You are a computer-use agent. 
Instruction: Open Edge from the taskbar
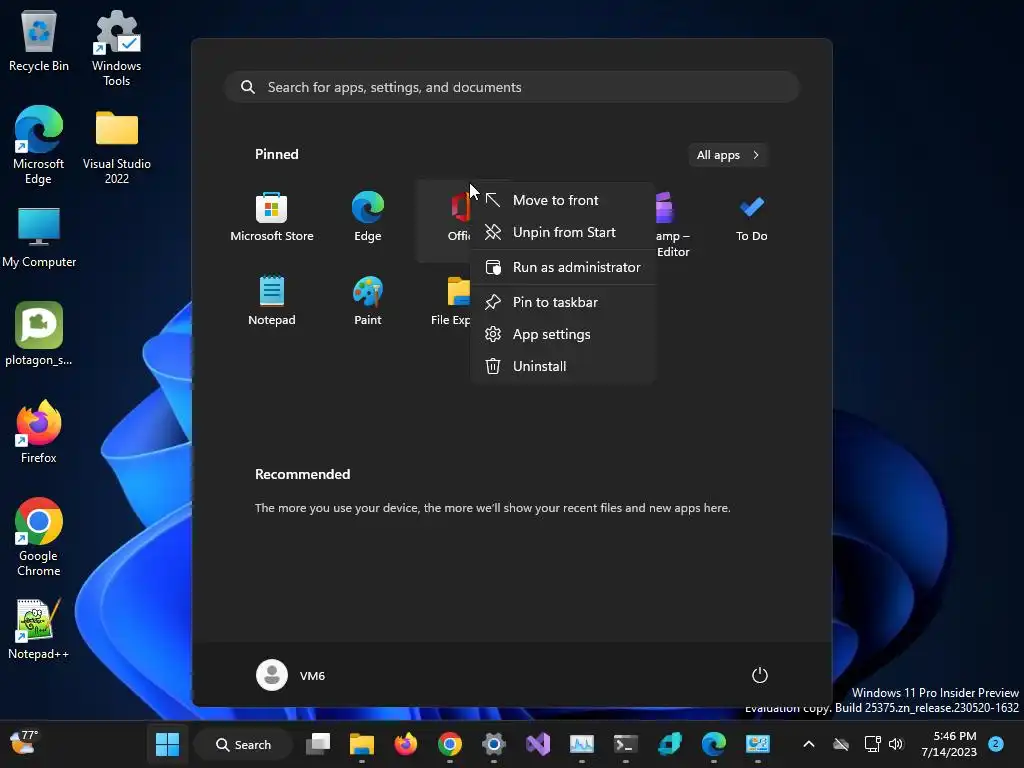coord(714,744)
